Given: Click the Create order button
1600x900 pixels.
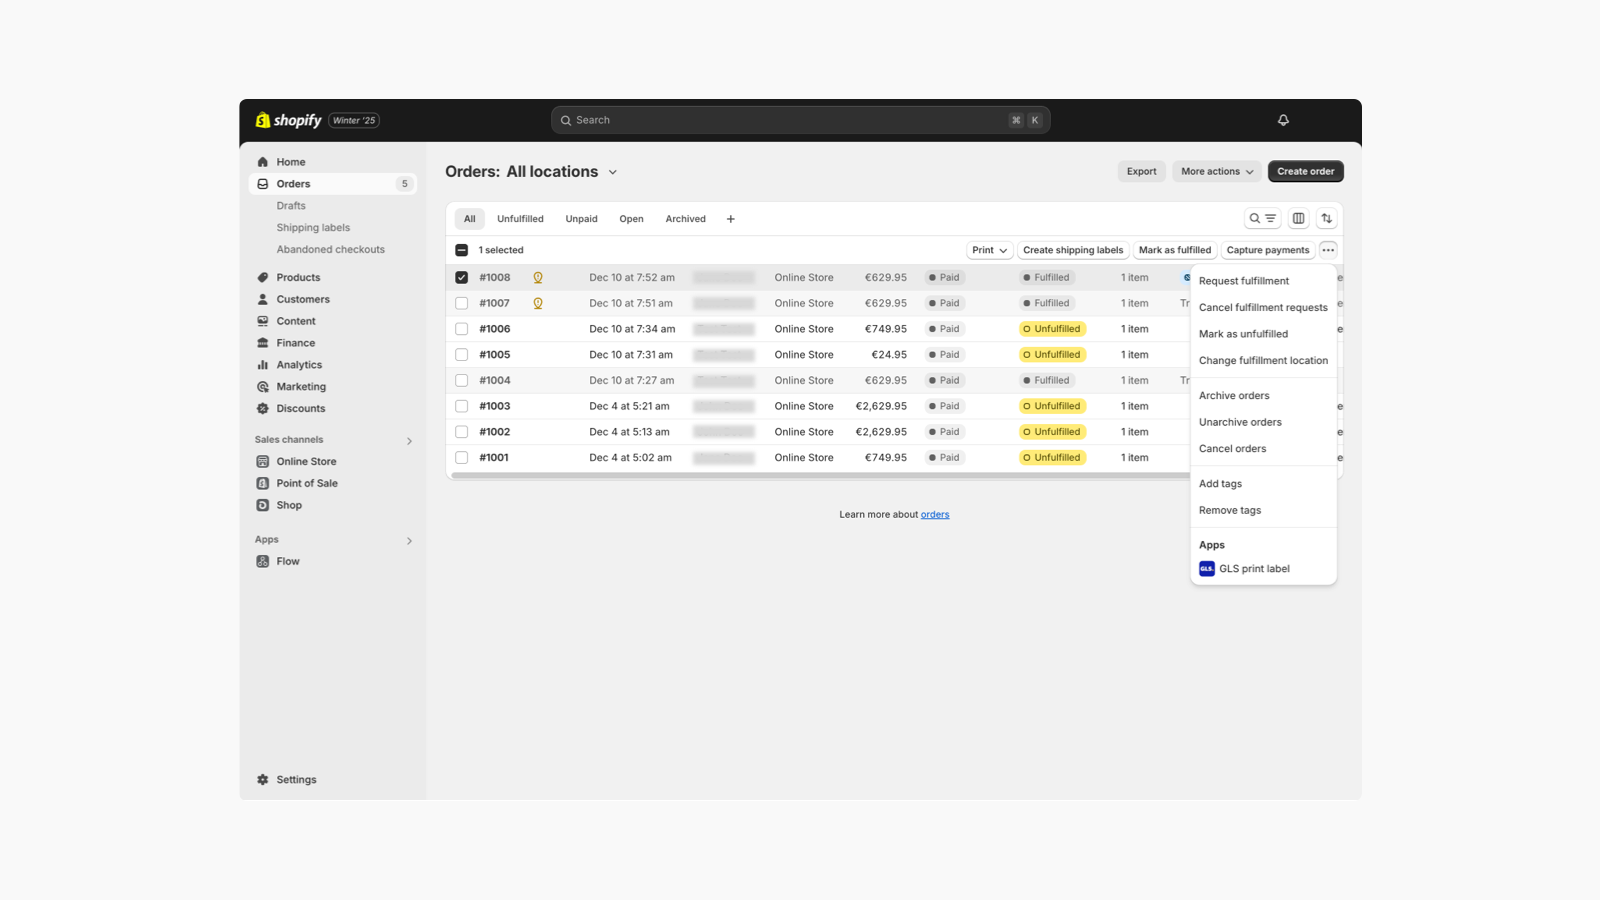Looking at the screenshot, I should [x=1305, y=171].
